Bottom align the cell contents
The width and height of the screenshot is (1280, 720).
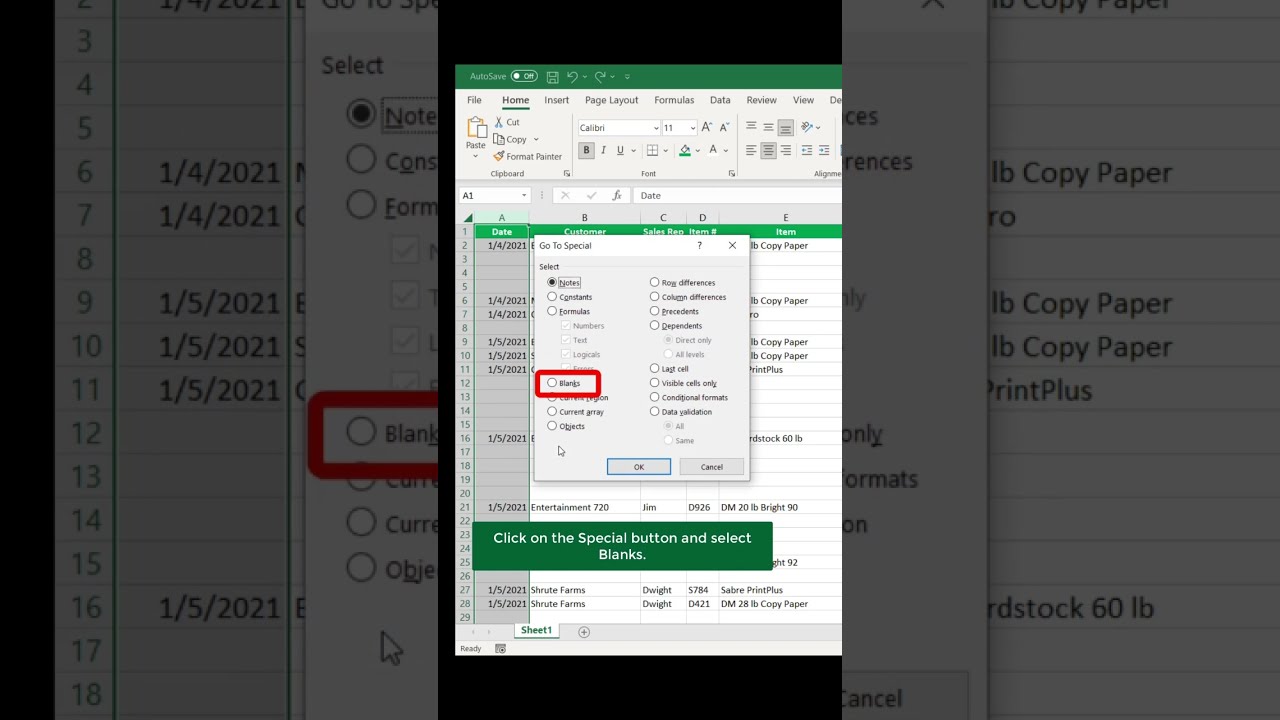coord(785,127)
